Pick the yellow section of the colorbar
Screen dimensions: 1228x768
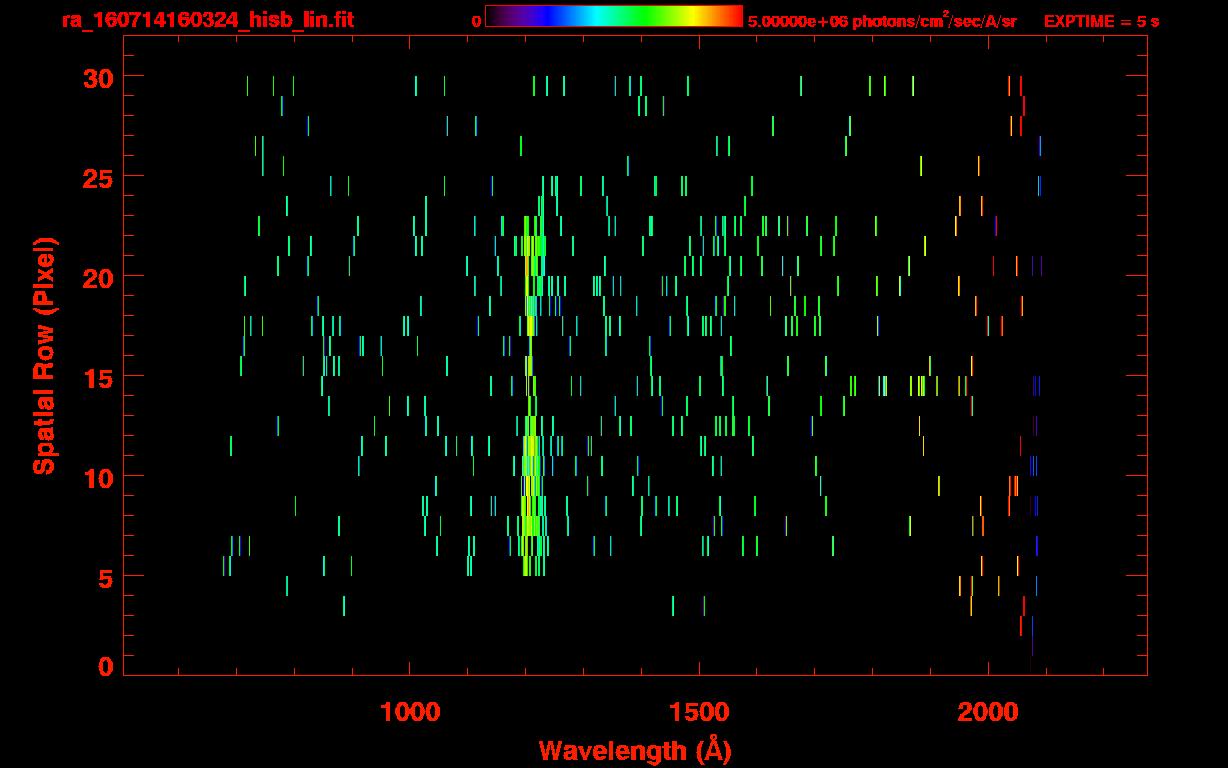[688, 16]
